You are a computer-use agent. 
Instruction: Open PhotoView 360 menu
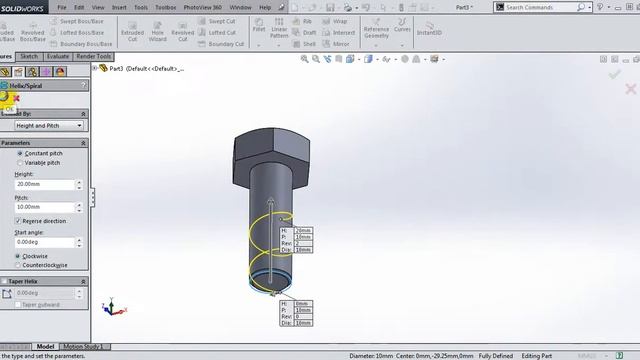pos(202,7)
